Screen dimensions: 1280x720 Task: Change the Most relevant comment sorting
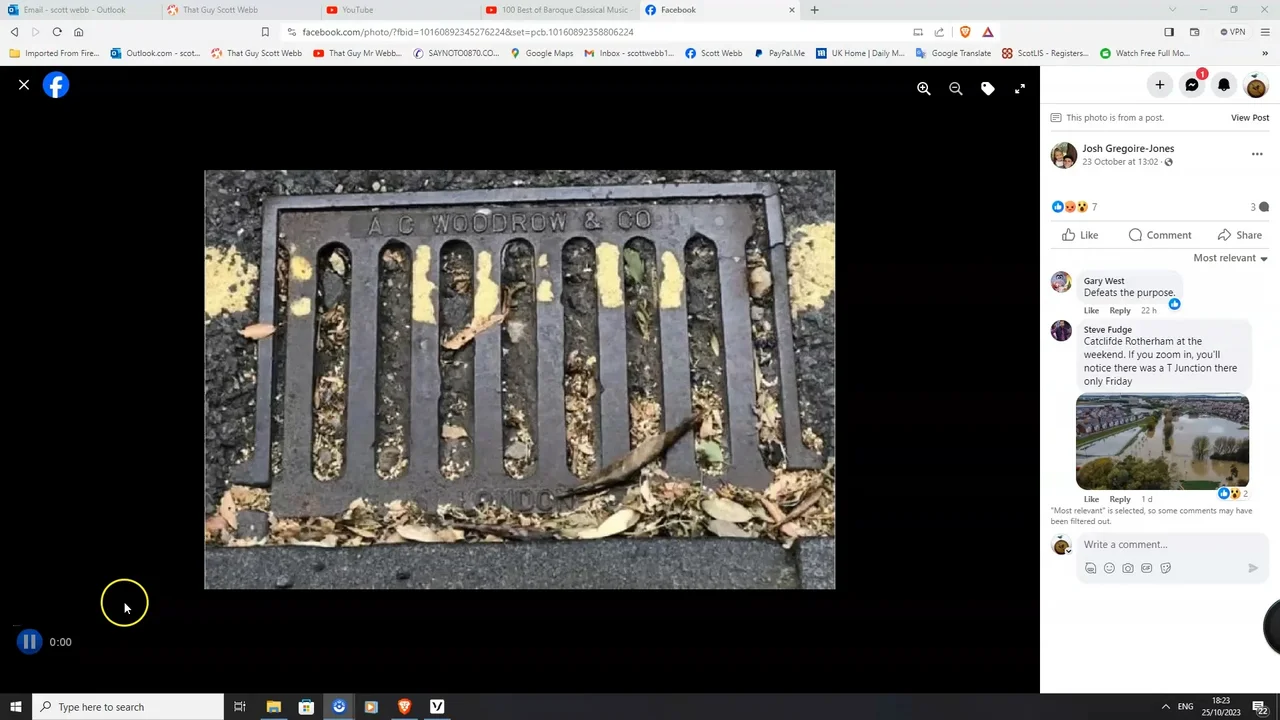pyautogui.click(x=1230, y=258)
